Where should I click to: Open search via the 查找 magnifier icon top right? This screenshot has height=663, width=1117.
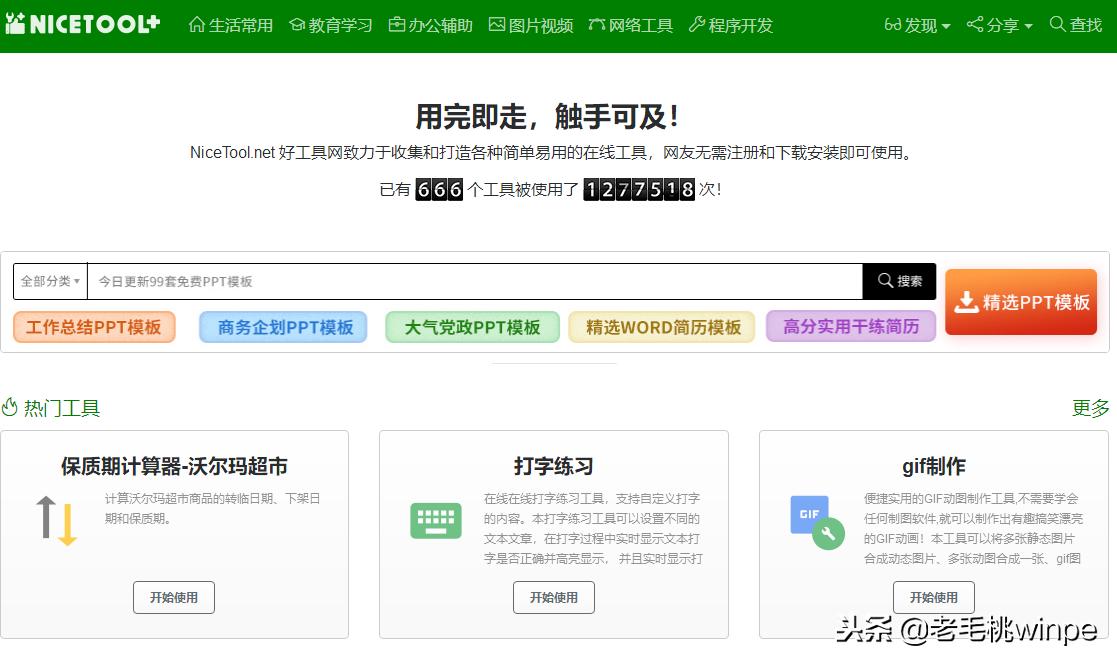(x=1056, y=25)
